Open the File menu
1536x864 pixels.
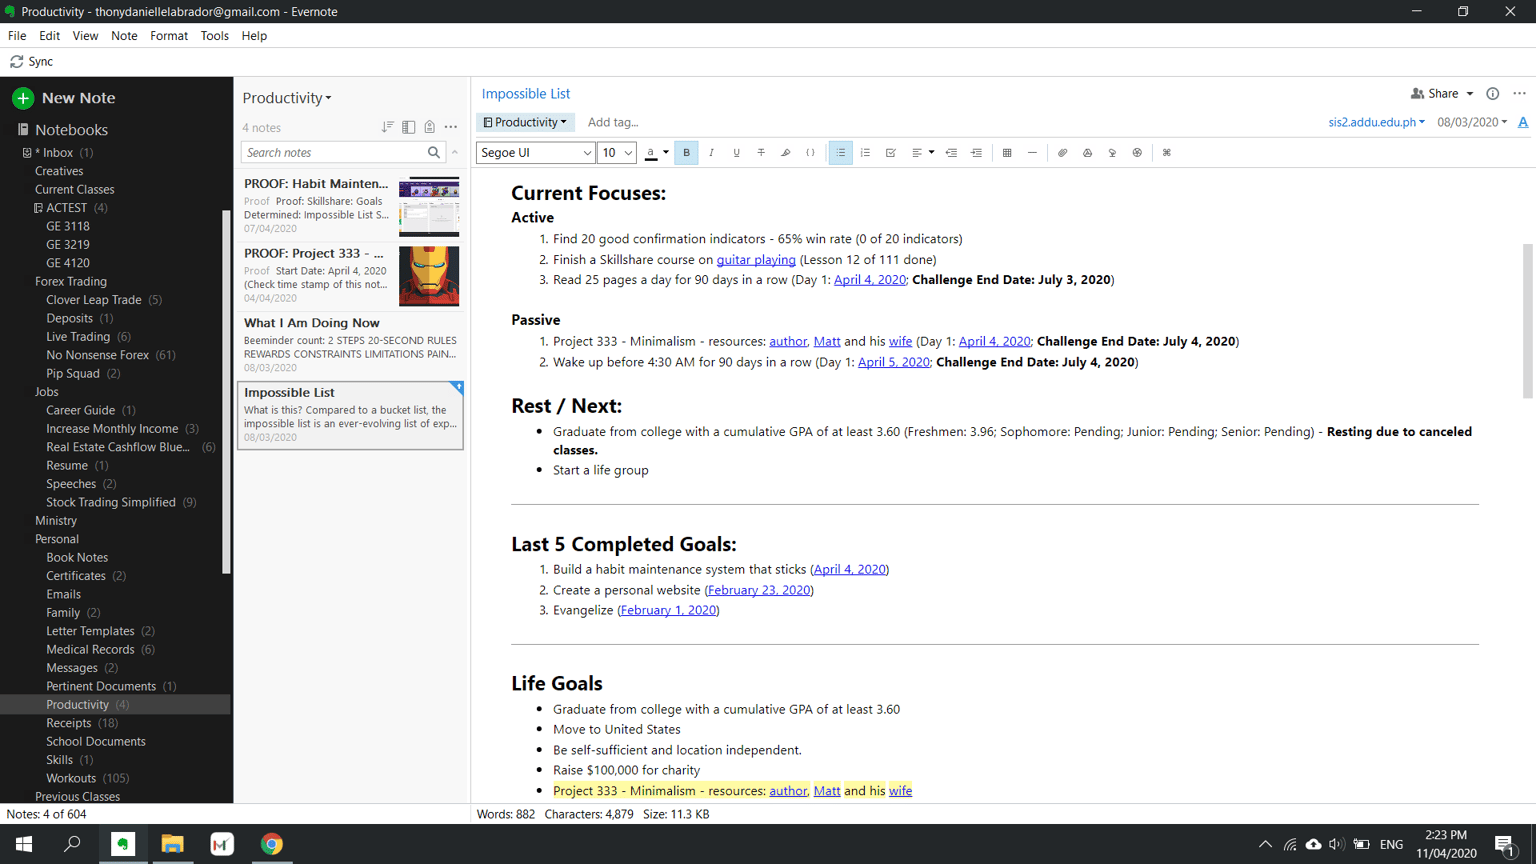pyautogui.click(x=17, y=36)
